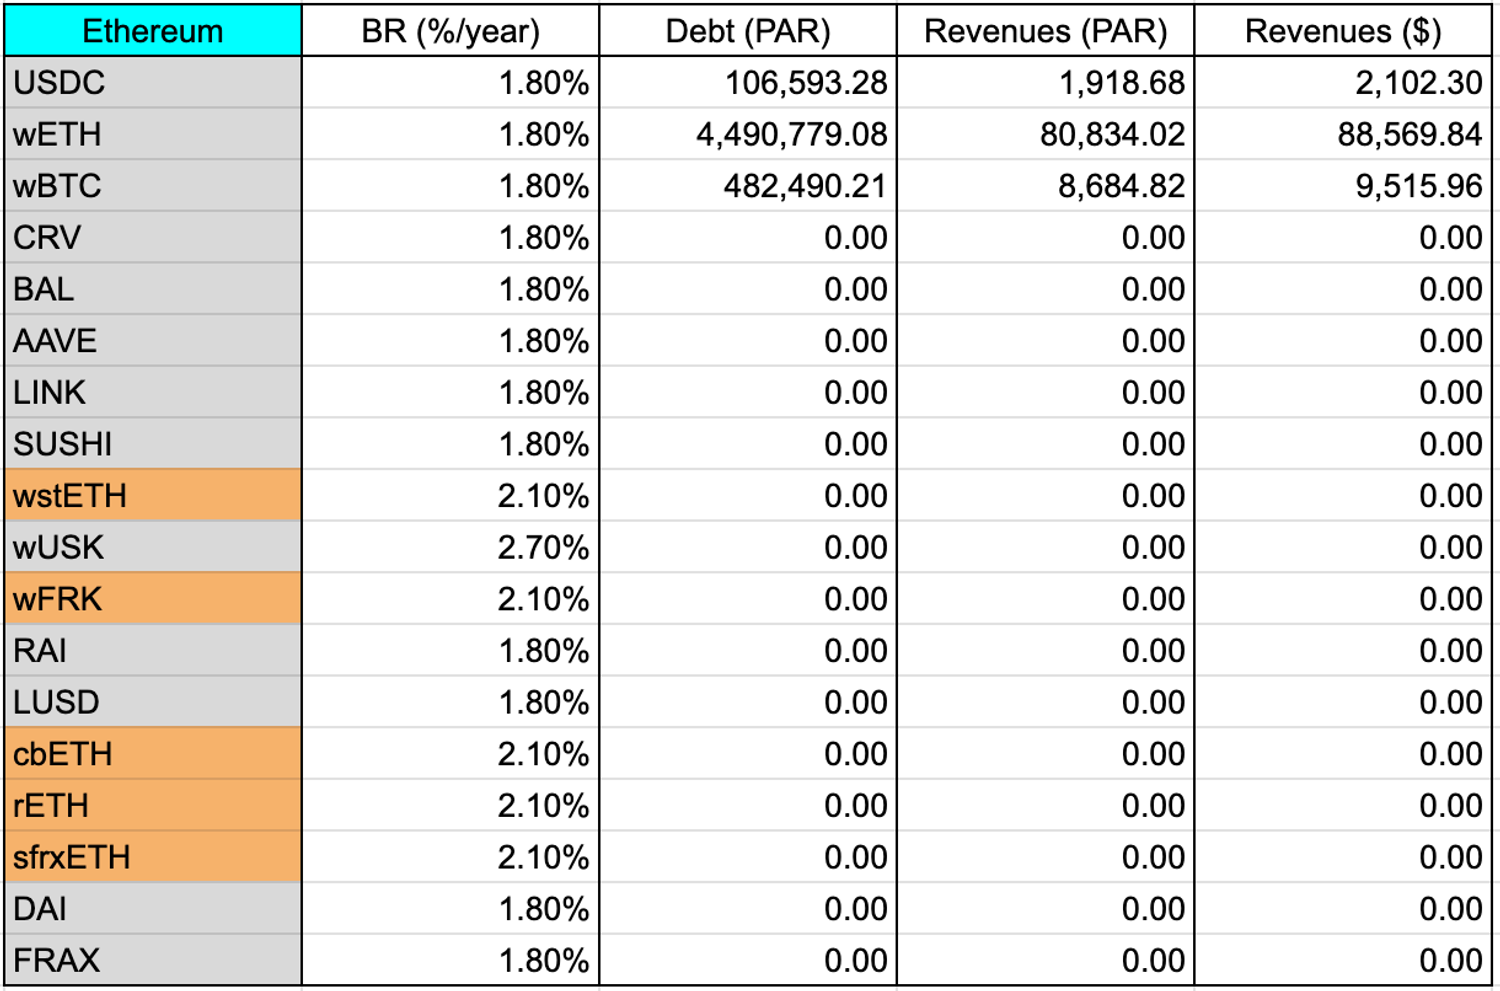This screenshot has height=991, width=1500.
Task: Click the CRV row label
Action: 153,237
